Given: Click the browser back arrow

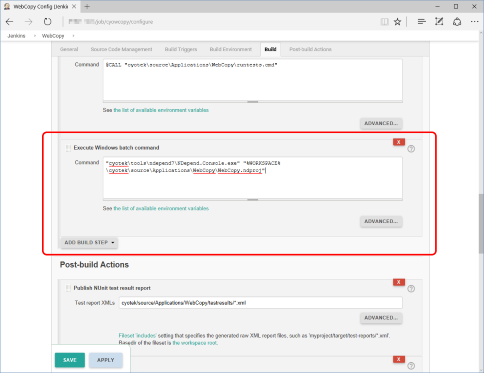Looking at the screenshot, I should 9,22.
